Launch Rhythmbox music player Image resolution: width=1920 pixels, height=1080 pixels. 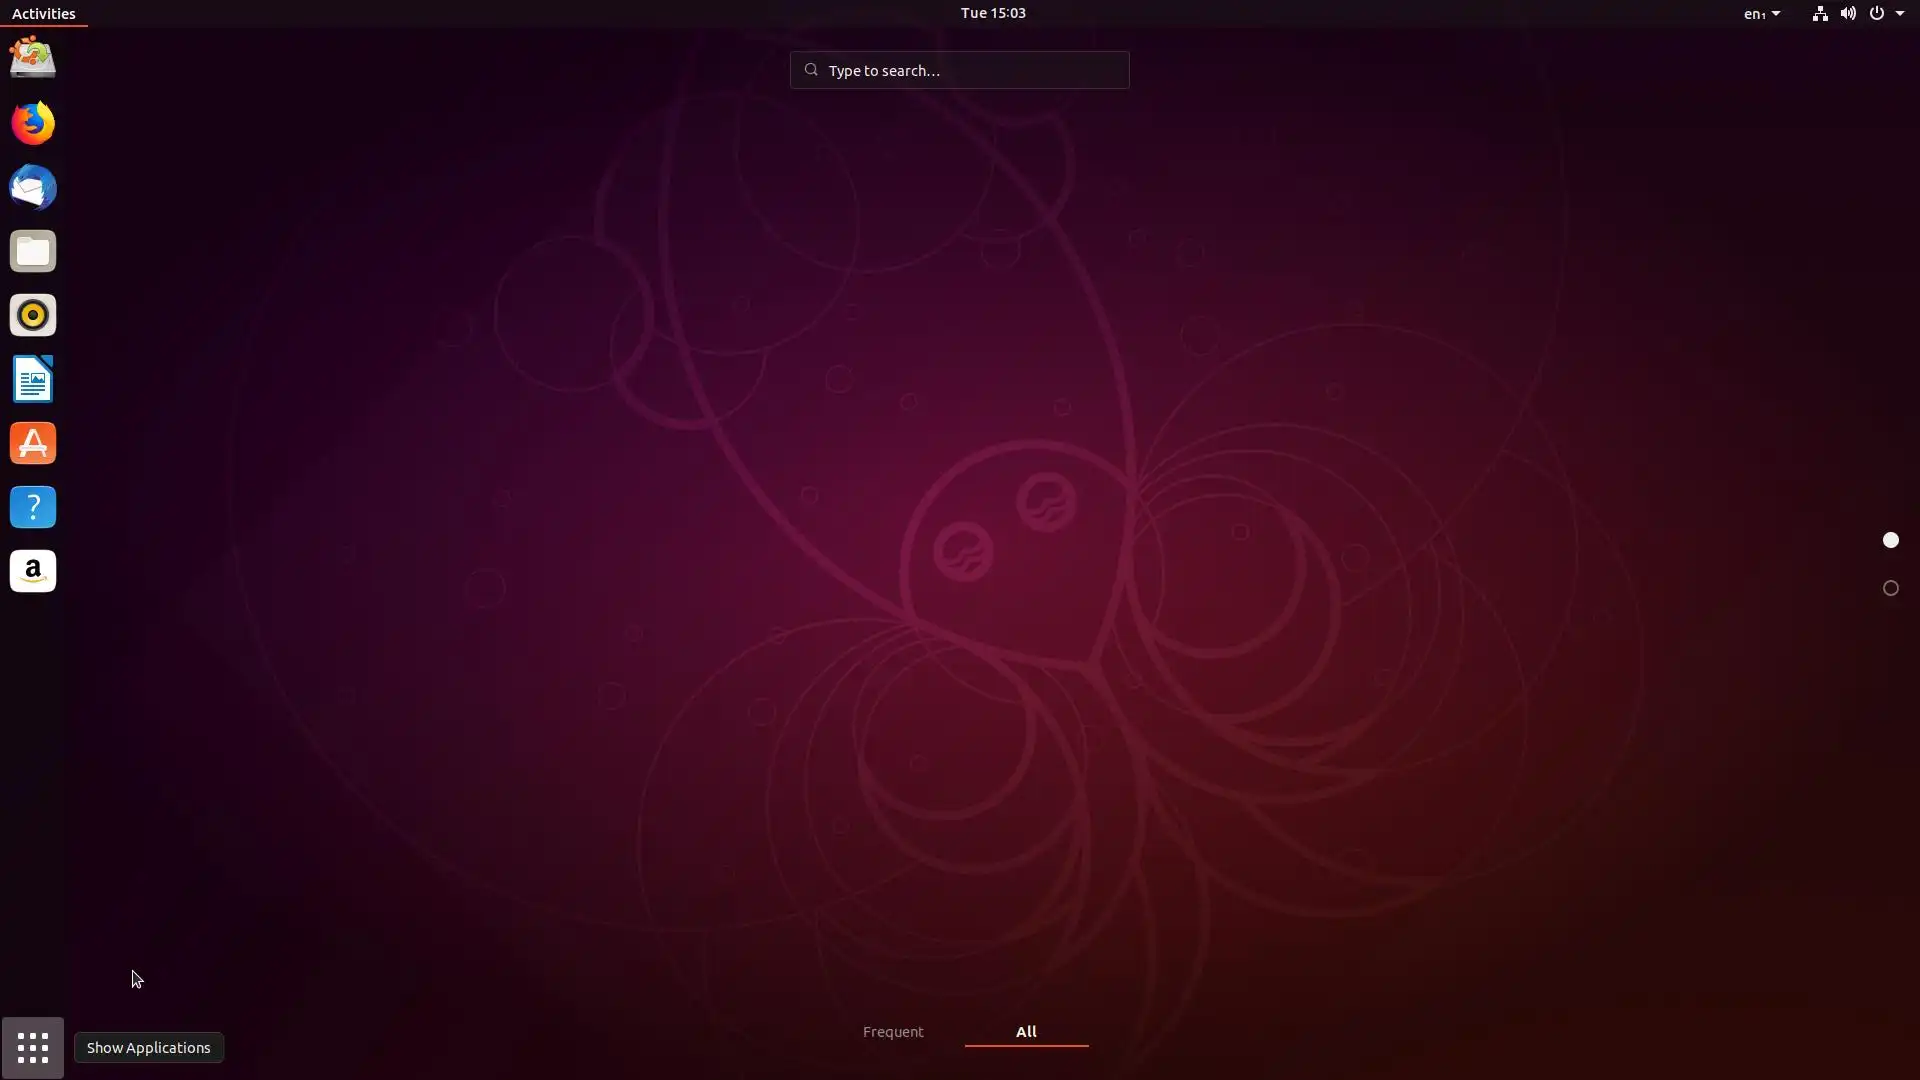click(x=33, y=315)
